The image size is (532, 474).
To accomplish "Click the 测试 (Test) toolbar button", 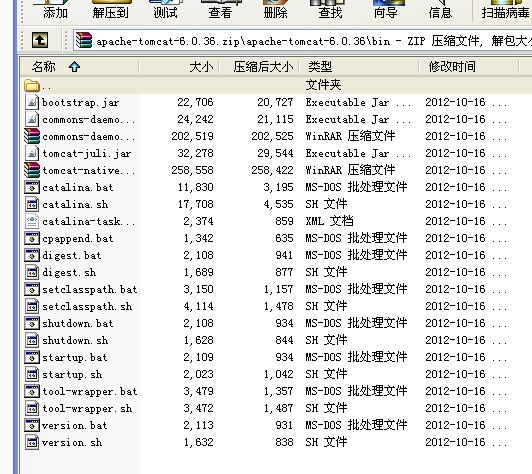I will [x=166, y=10].
